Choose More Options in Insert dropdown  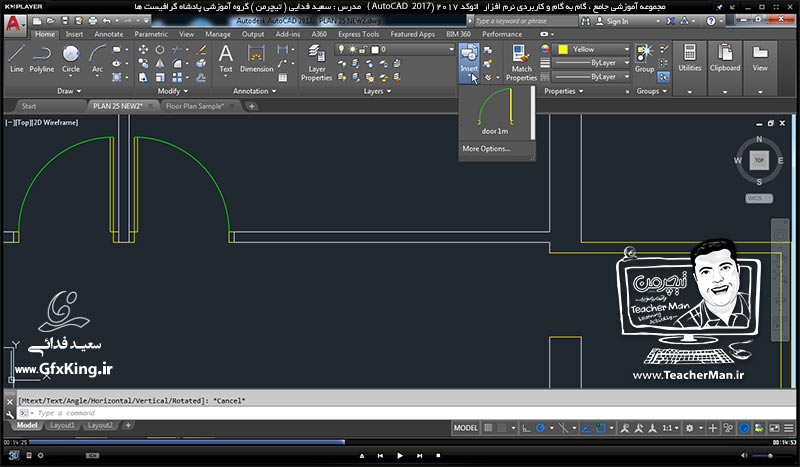486,149
